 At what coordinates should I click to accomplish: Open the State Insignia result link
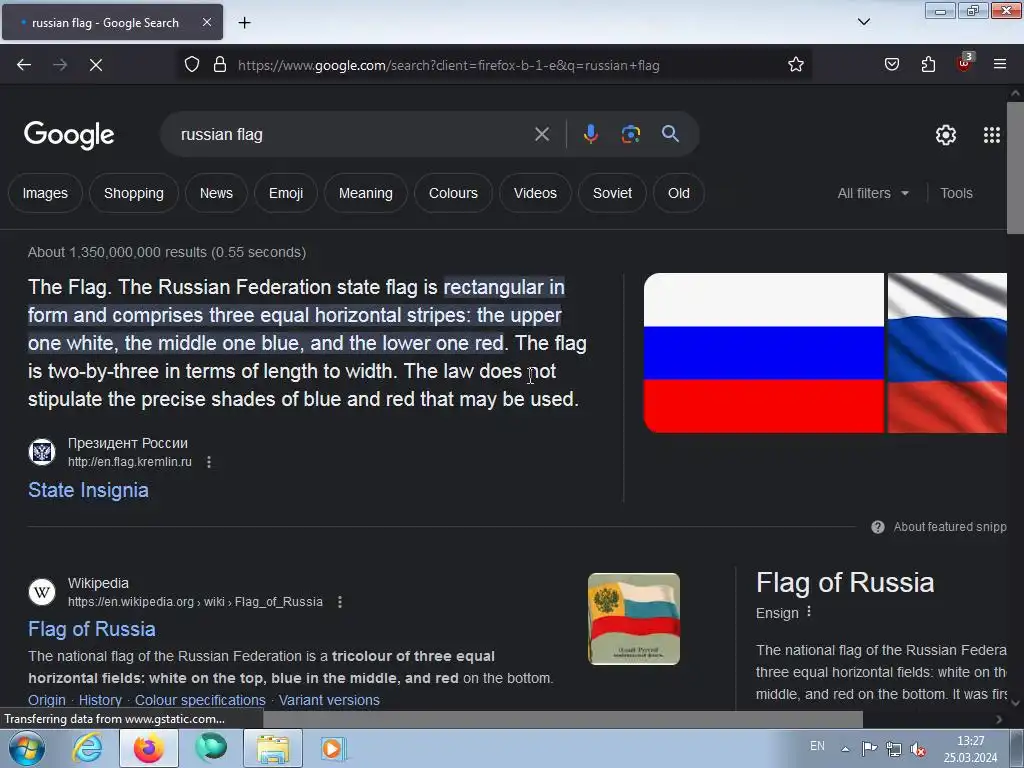[x=88, y=490]
